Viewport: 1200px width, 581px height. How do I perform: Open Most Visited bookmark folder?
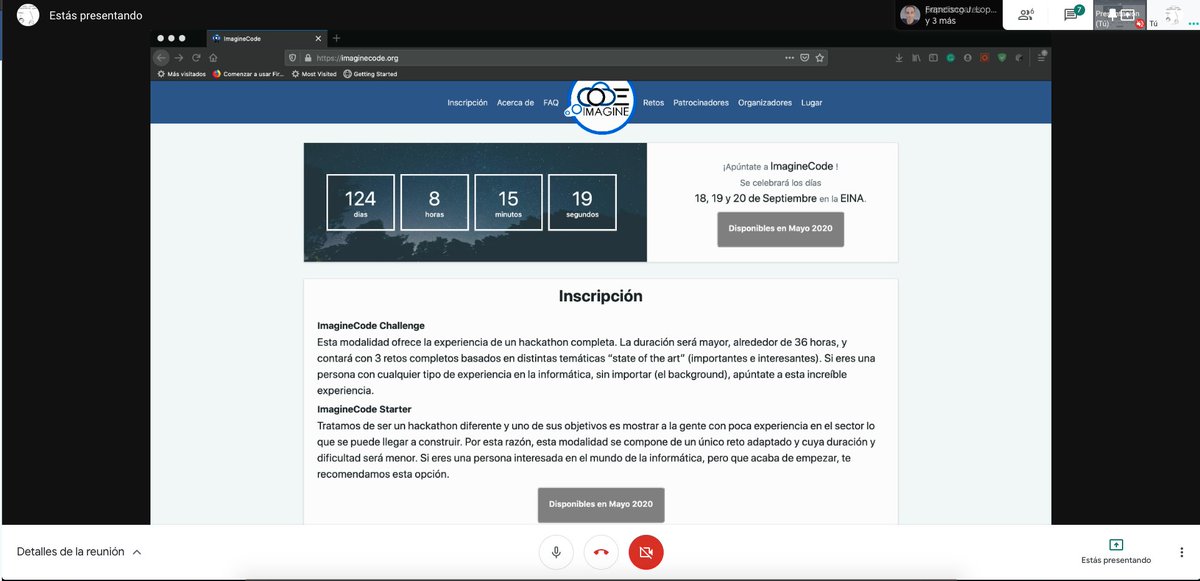314,74
